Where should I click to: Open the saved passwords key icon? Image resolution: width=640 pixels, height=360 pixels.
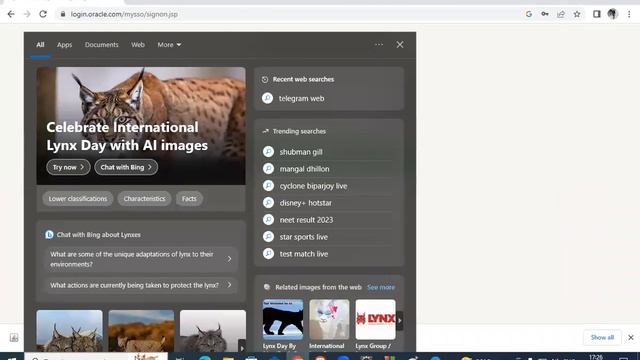(545, 14)
